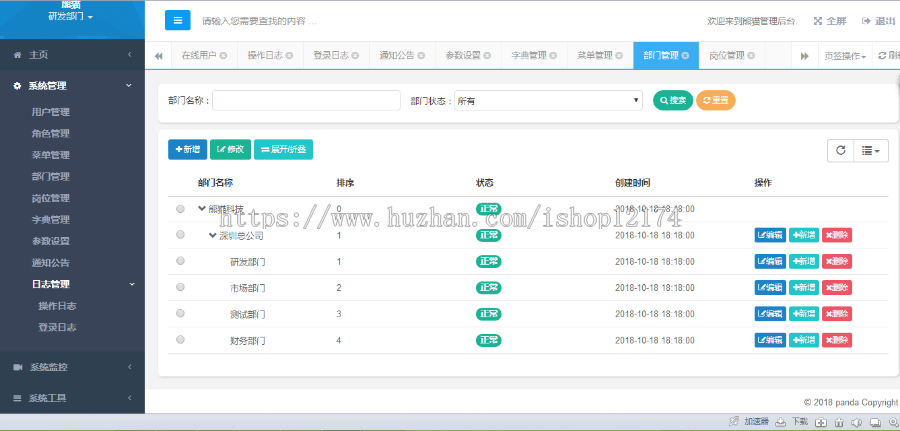Image resolution: width=900 pixels, height=431 pixels.
Task: Close the 部门管理 tab
Action: click(685, 56)
